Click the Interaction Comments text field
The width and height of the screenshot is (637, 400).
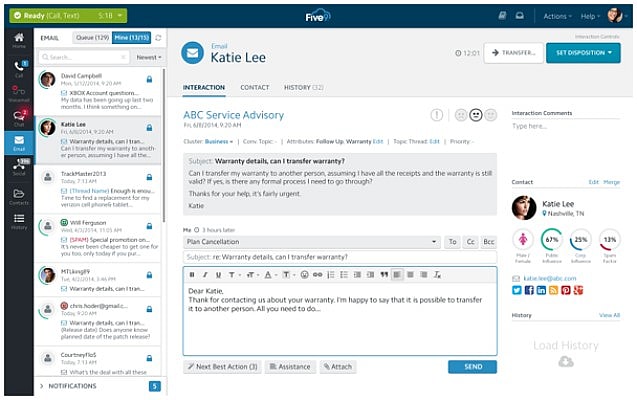[565, 127]
